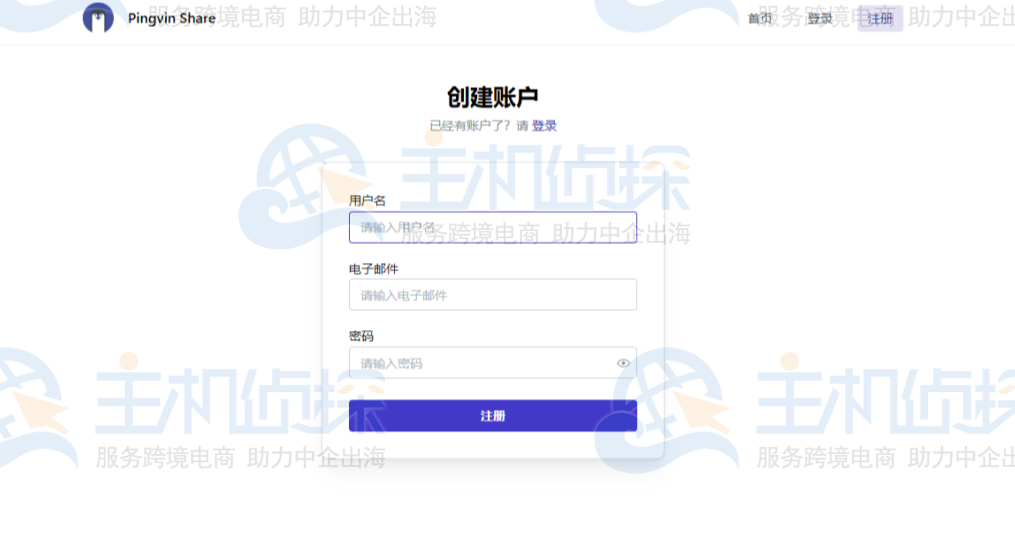Click the 用户名 field label
This screenshot has height=535, width=1015.
click(367, 201)
